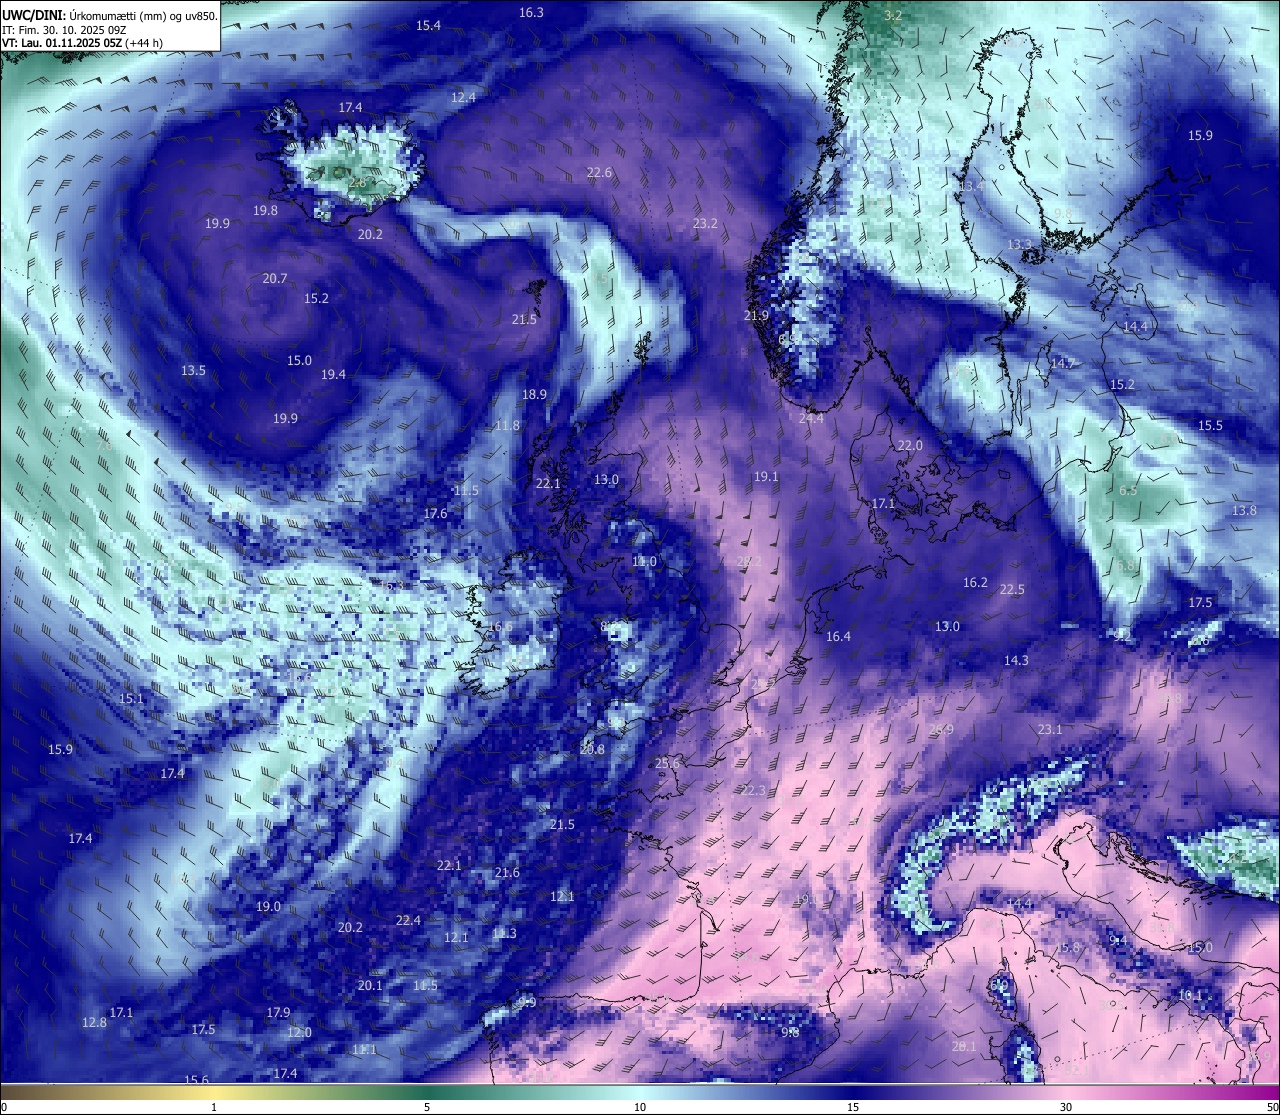1280x1115 pixels.
Task: Click the 22.0 value over northern Denmark
Action: tap(909, 446)
